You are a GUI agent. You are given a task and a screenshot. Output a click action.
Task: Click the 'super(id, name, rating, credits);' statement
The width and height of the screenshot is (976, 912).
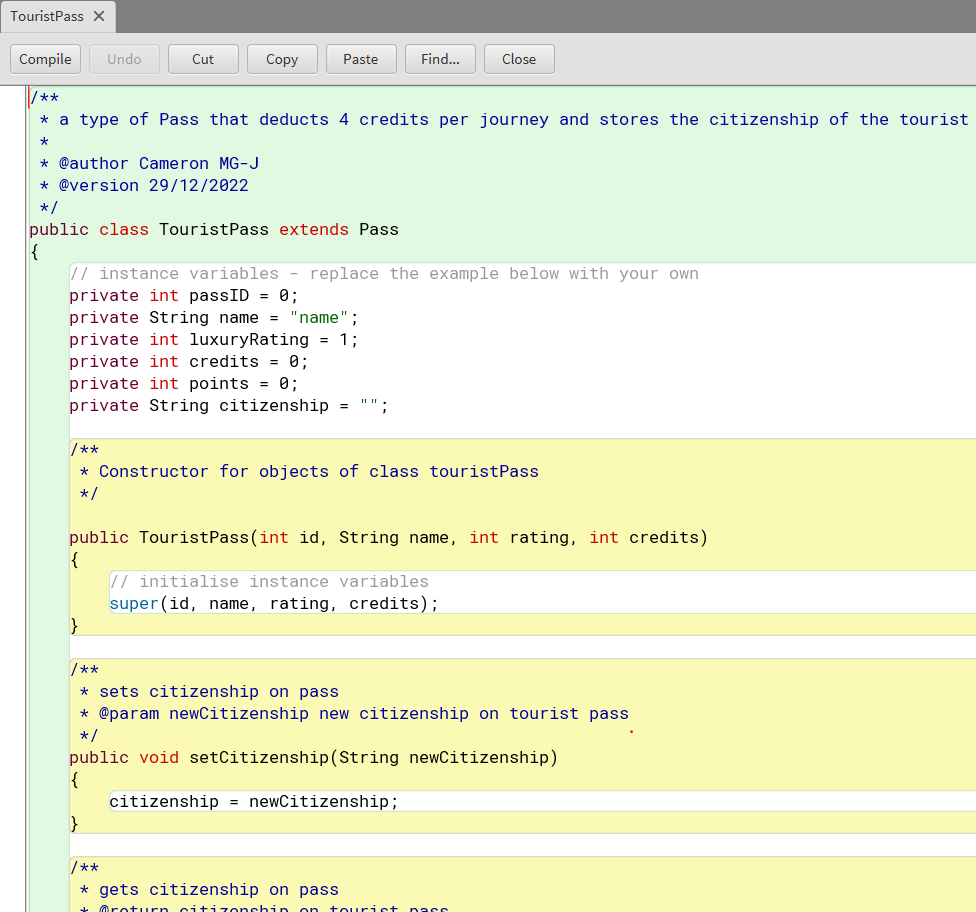[274, 604]
